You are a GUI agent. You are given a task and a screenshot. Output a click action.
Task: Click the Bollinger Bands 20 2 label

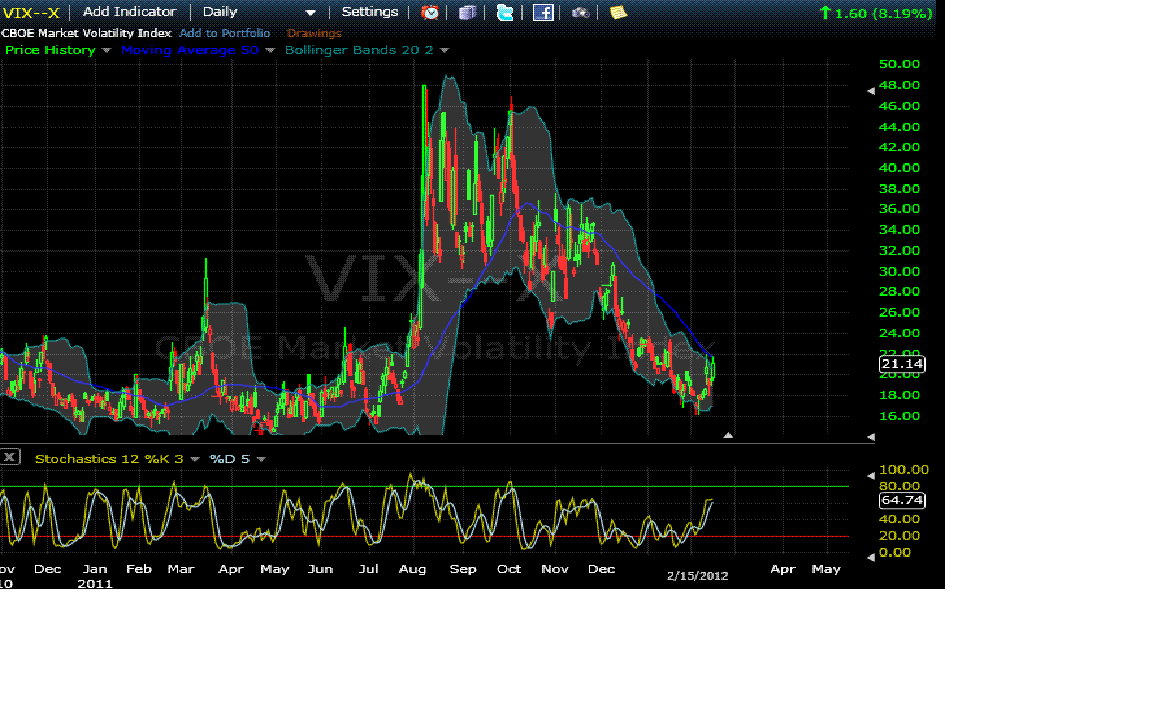pyautogui.click(x=359, y=50)
